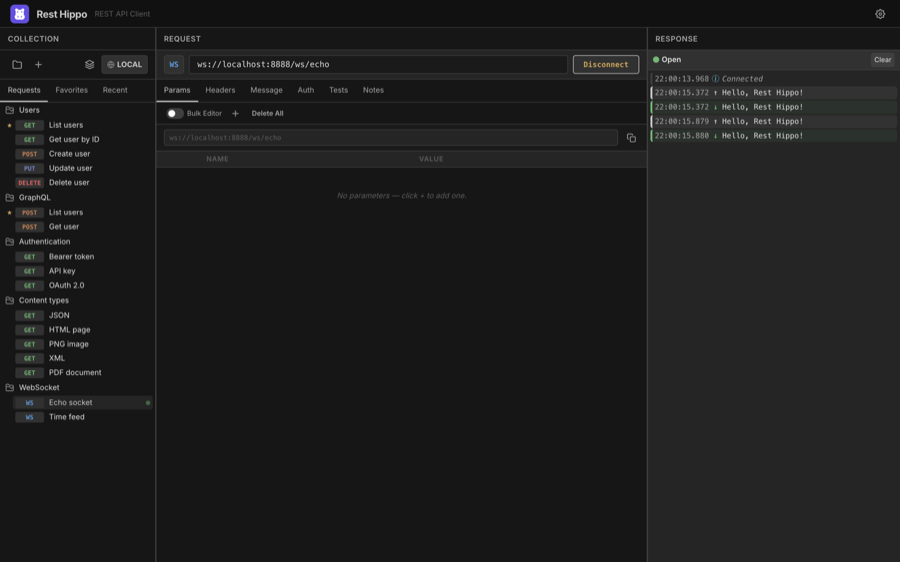Select the received message at 22:00:15.880
Viewport: 900px width, 562px height.
(x=773, y=135)
